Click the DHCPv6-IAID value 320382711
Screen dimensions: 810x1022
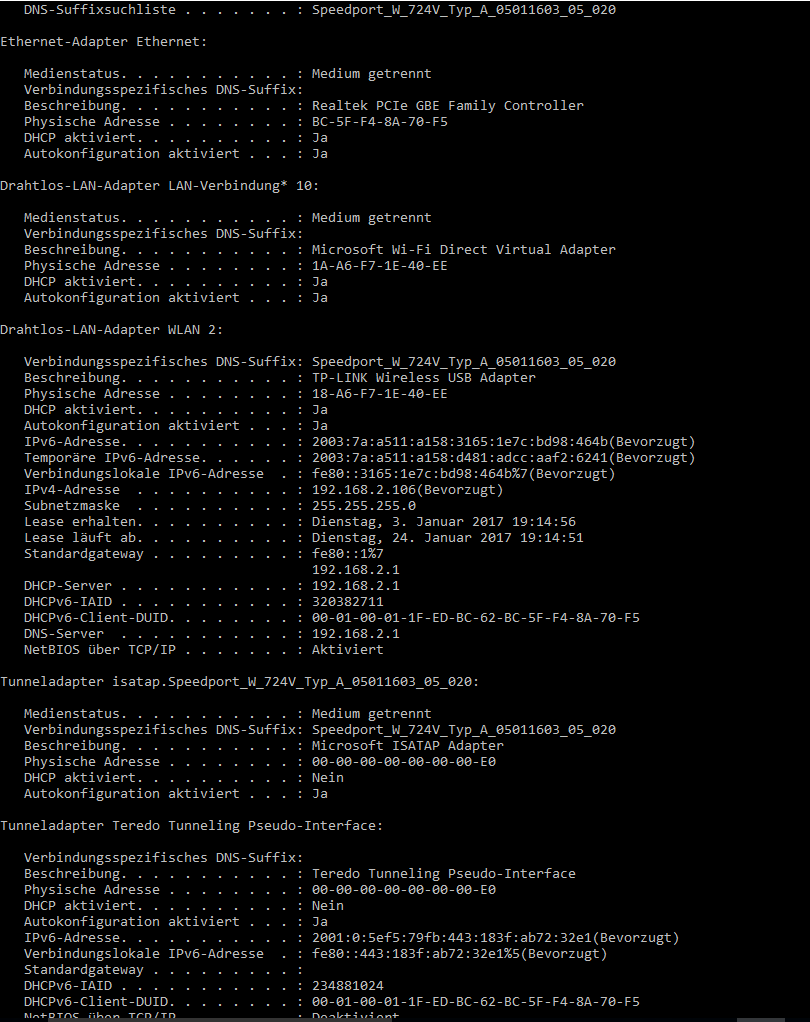[x=347, y=602]
